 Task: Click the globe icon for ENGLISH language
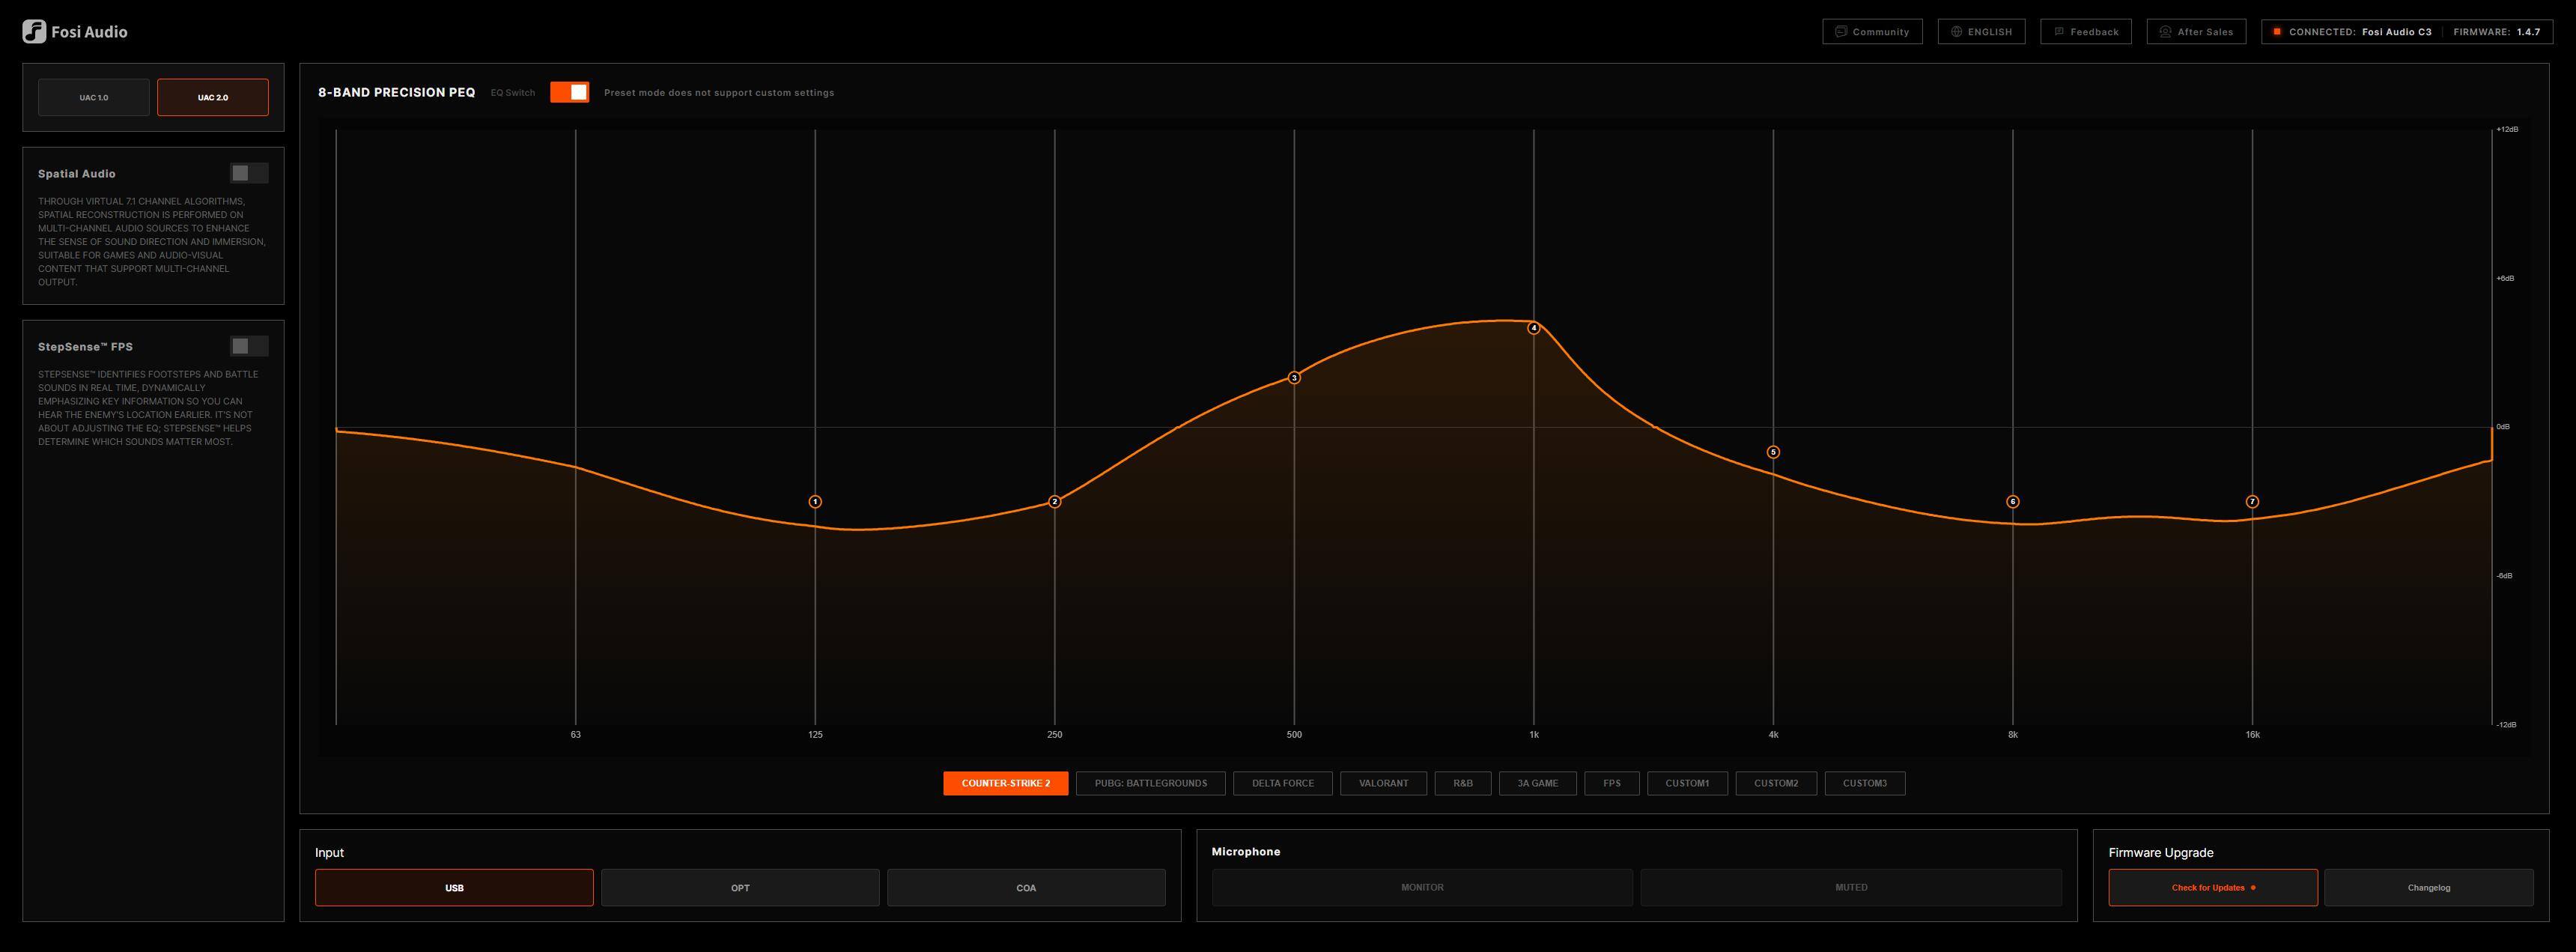[x=1957, y=32]
